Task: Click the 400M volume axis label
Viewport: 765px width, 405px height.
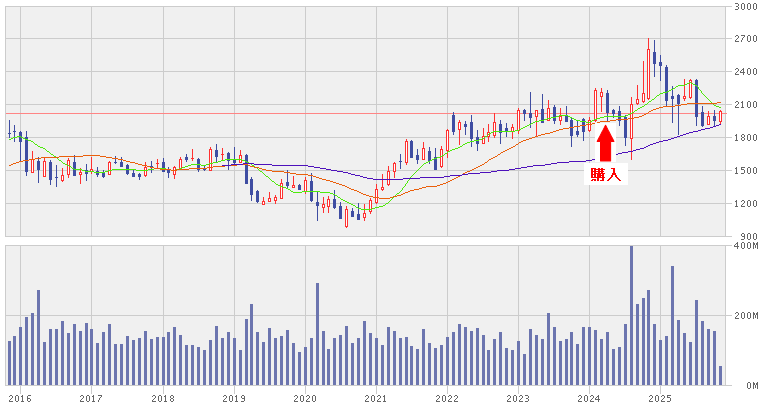Action: pyautogui.click(x=744, y=245)
